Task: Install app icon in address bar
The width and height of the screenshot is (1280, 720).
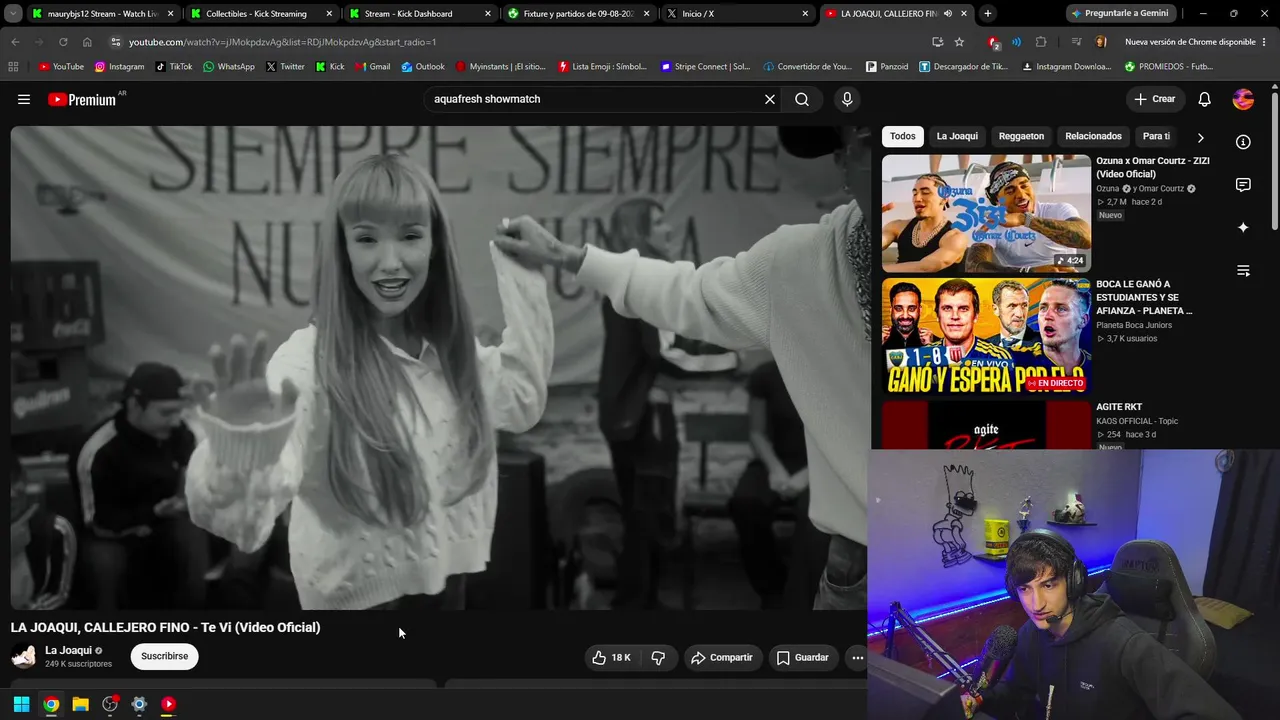Action: (x=937, y=42)
